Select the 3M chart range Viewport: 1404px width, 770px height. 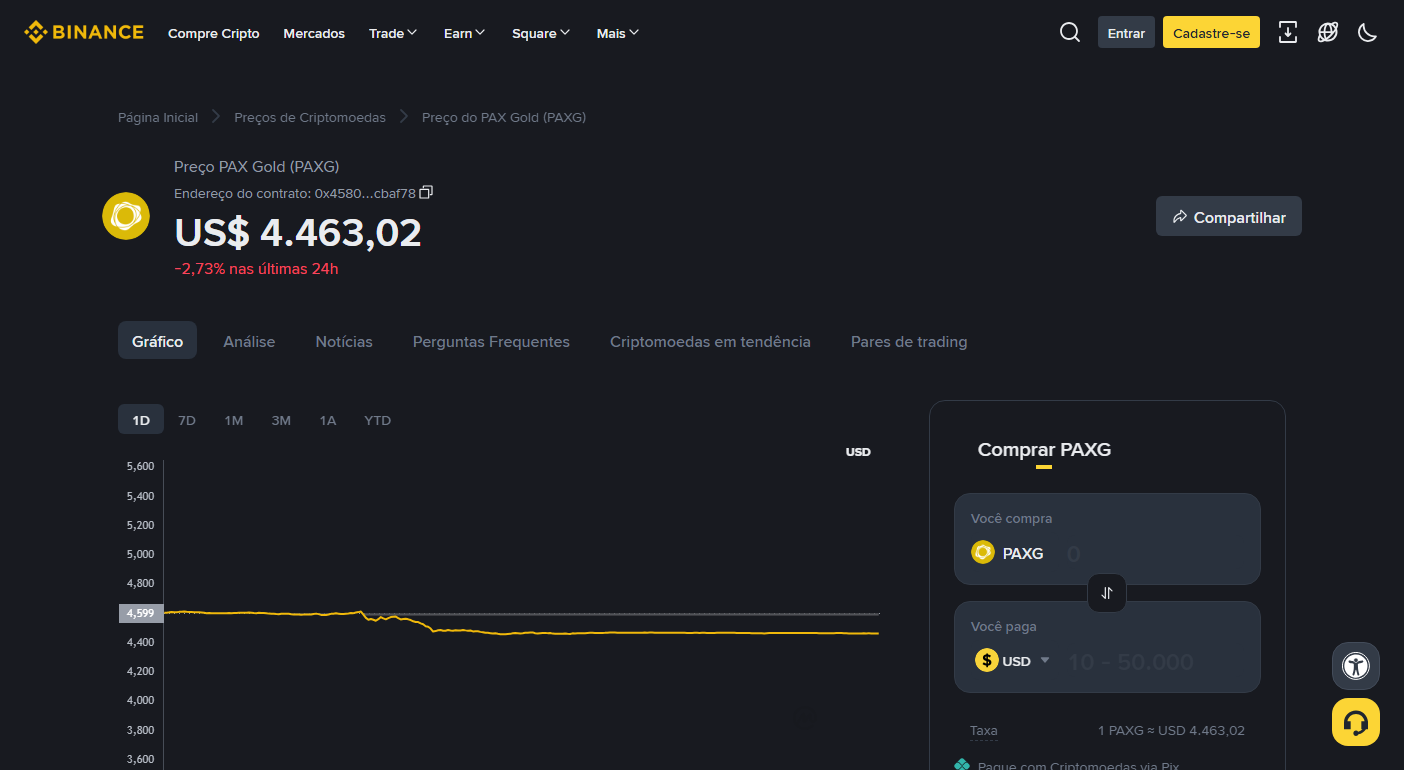281,420
